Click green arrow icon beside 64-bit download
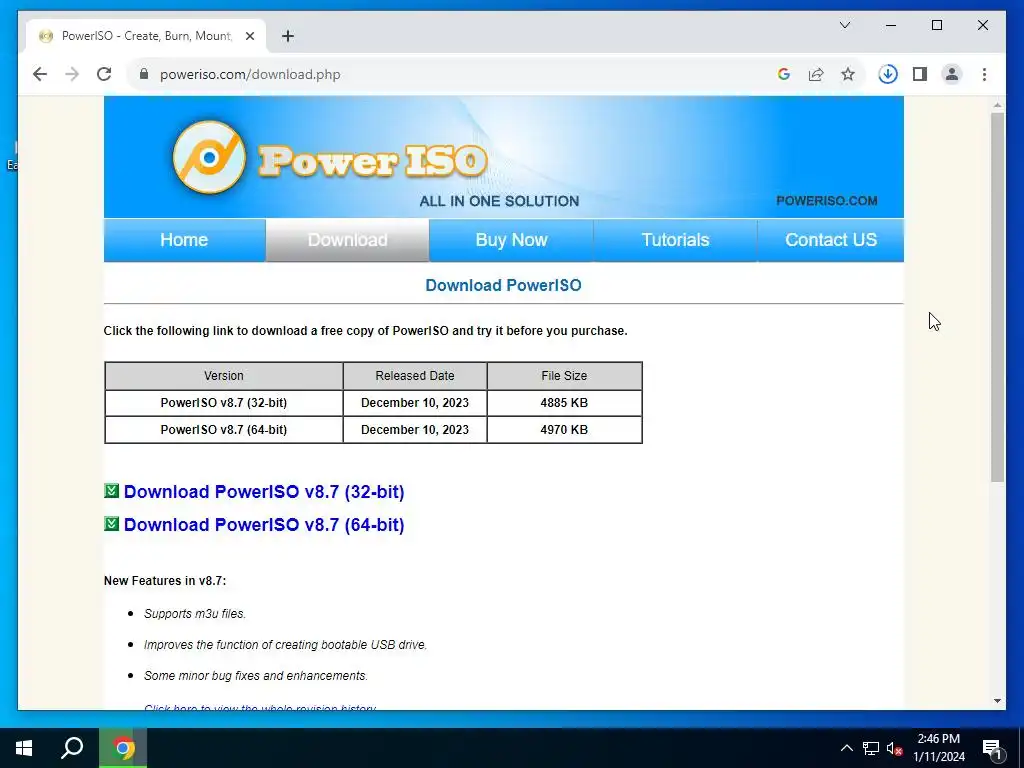This screenshot has height=768, width=1024. [111, 524]
